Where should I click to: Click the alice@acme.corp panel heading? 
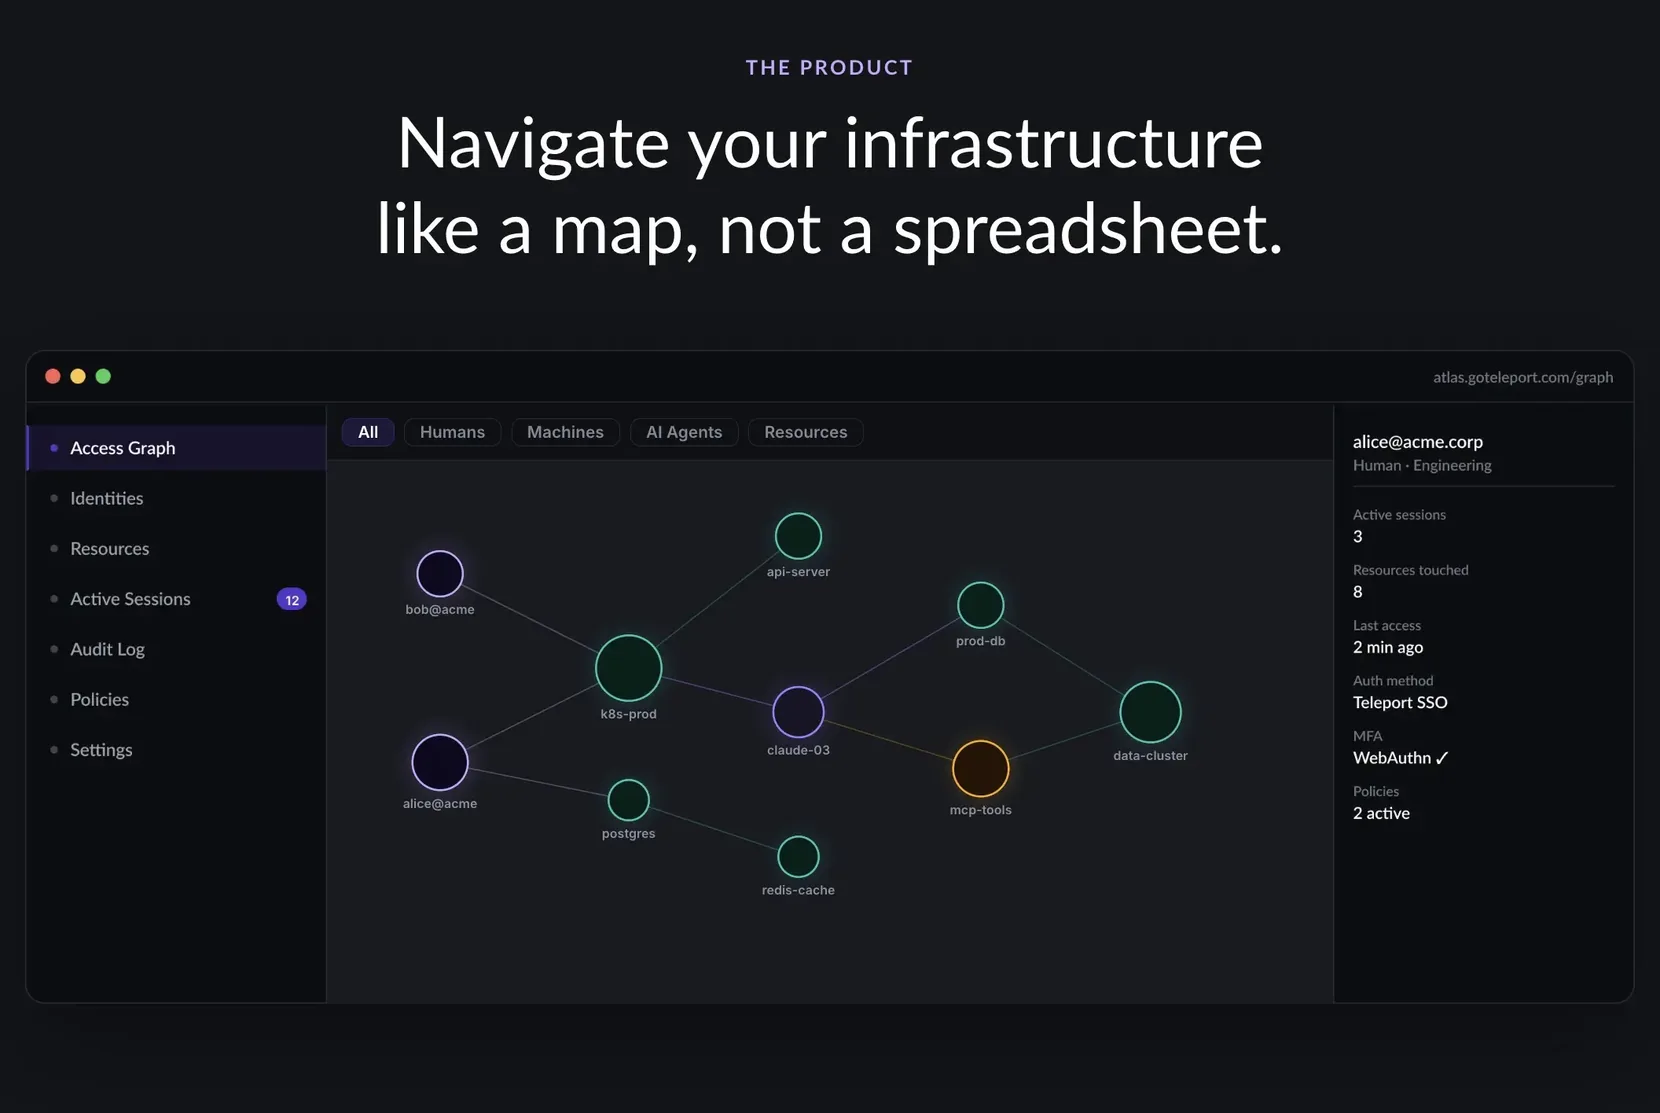click(x=1418, y=442)
